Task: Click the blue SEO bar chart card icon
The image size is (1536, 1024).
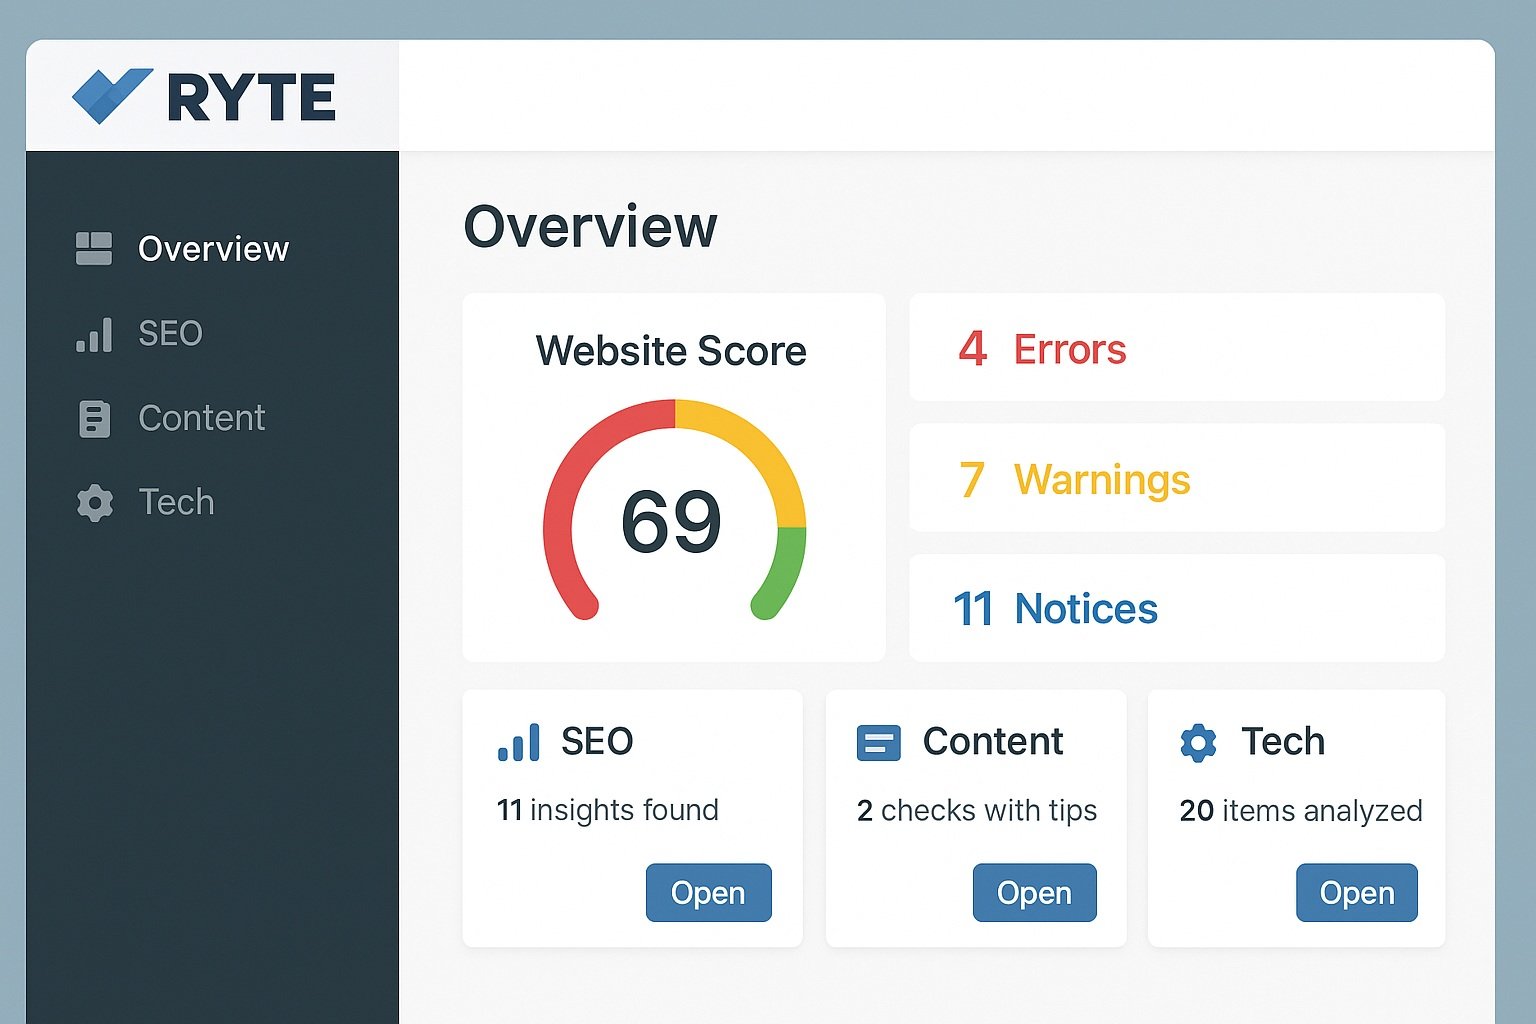Action: coord(518,742)
